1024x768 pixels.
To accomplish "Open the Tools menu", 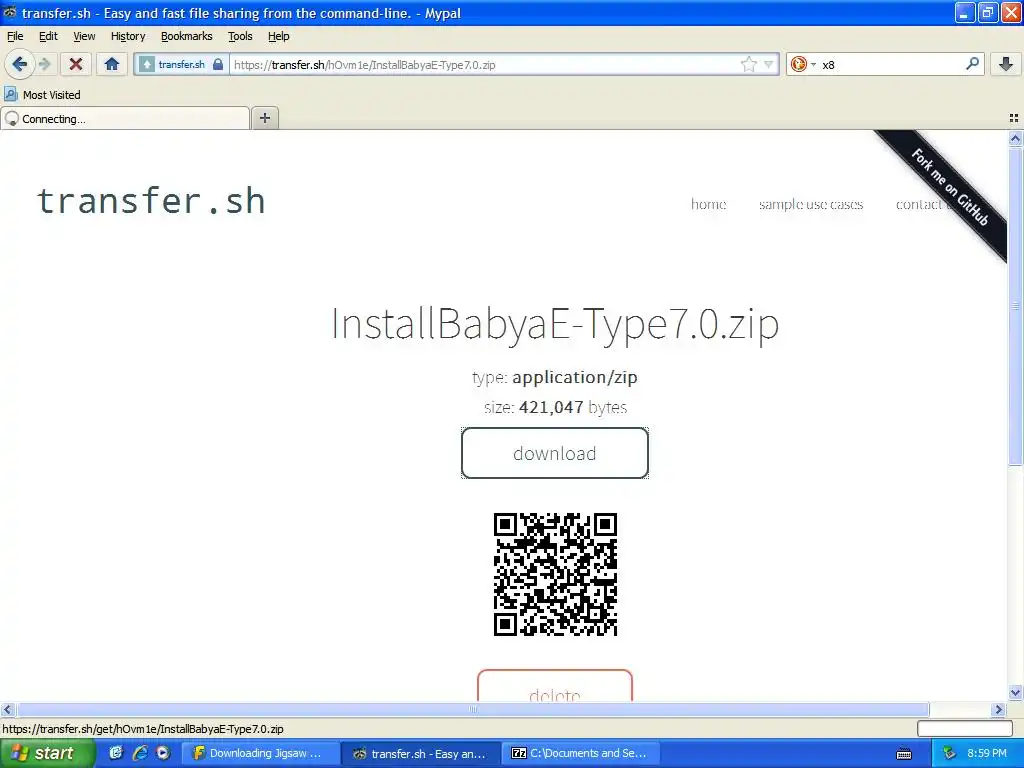I will pos(240,36).
